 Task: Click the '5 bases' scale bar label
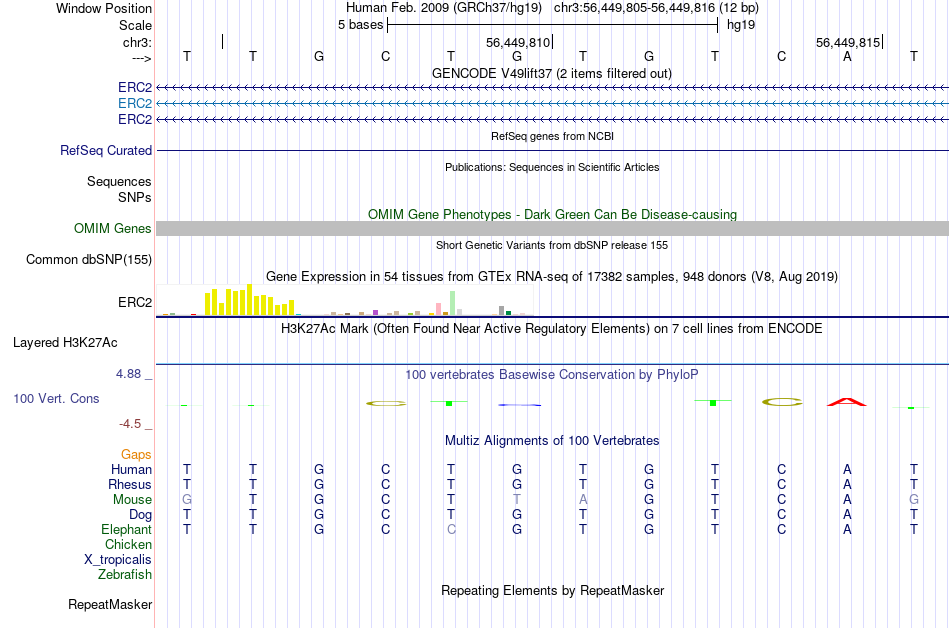click(360, 25)
